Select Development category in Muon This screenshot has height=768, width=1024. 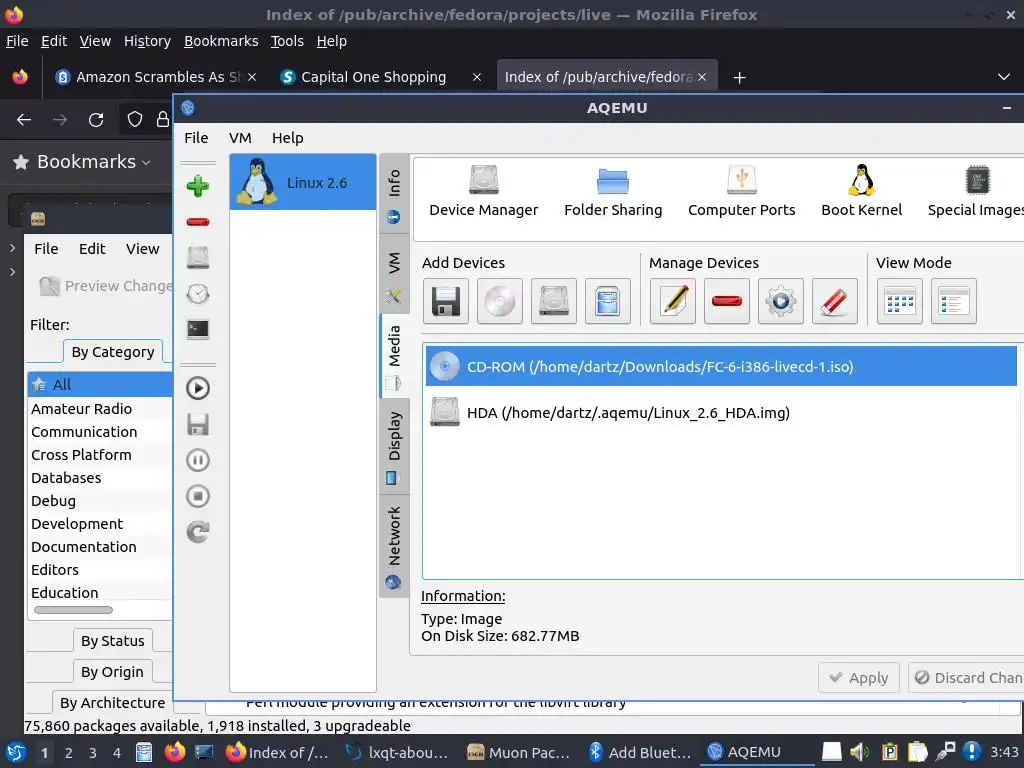point(77,524)
